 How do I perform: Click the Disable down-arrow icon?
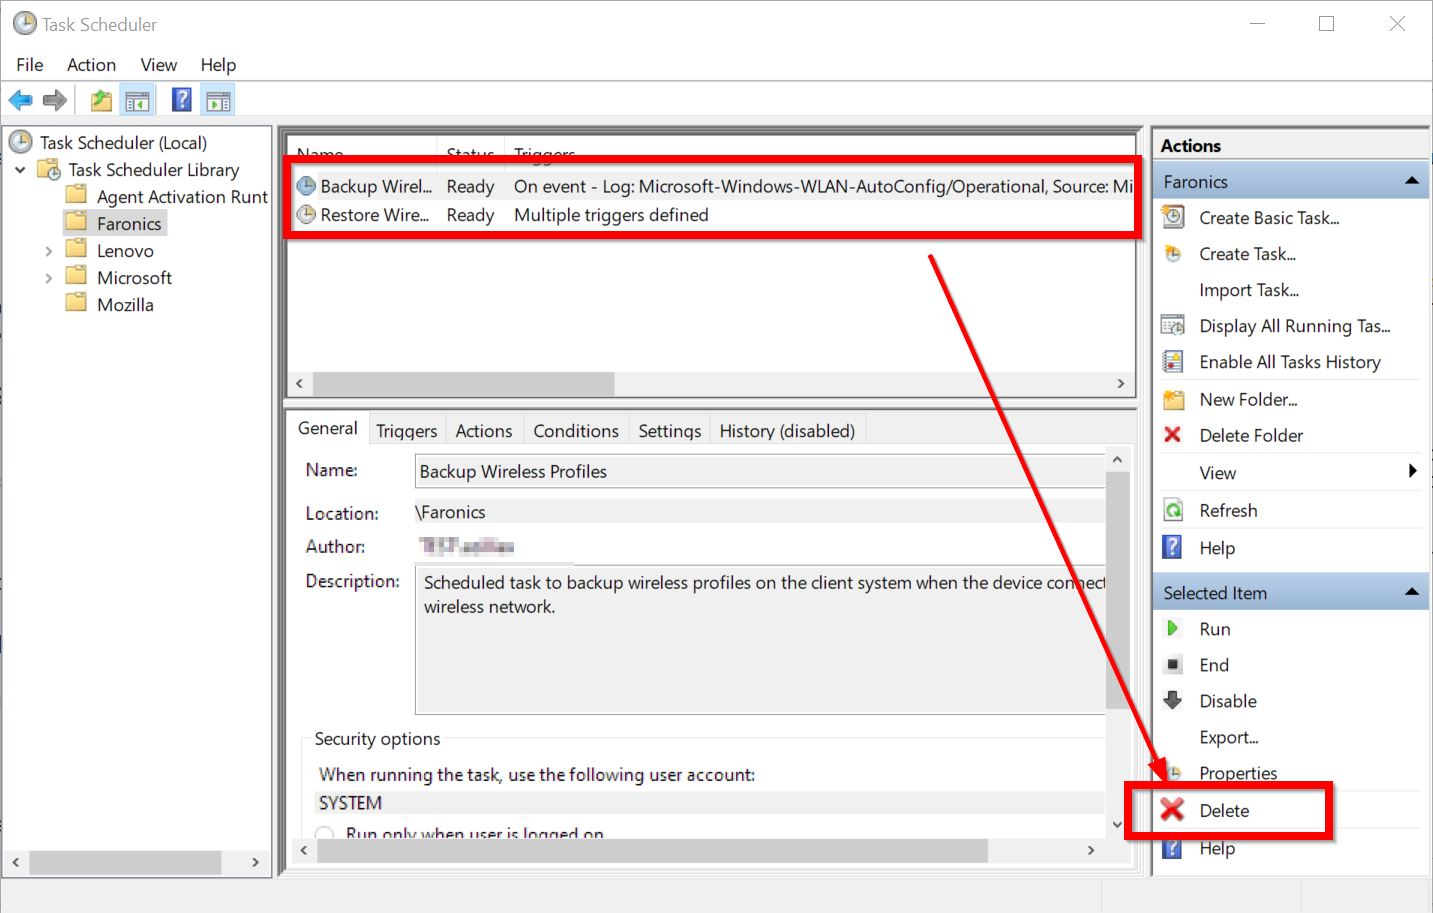click(x=1173, y=701)
